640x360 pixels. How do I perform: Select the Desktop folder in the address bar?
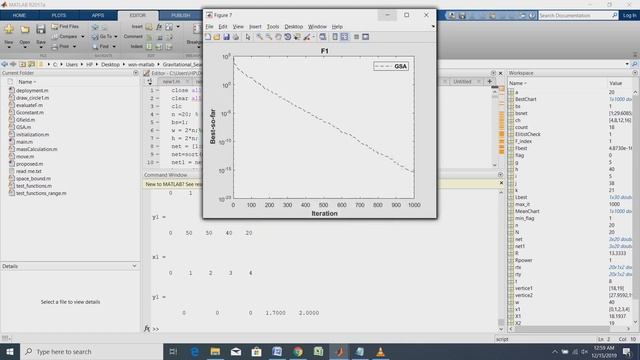[x=110, y=64]
